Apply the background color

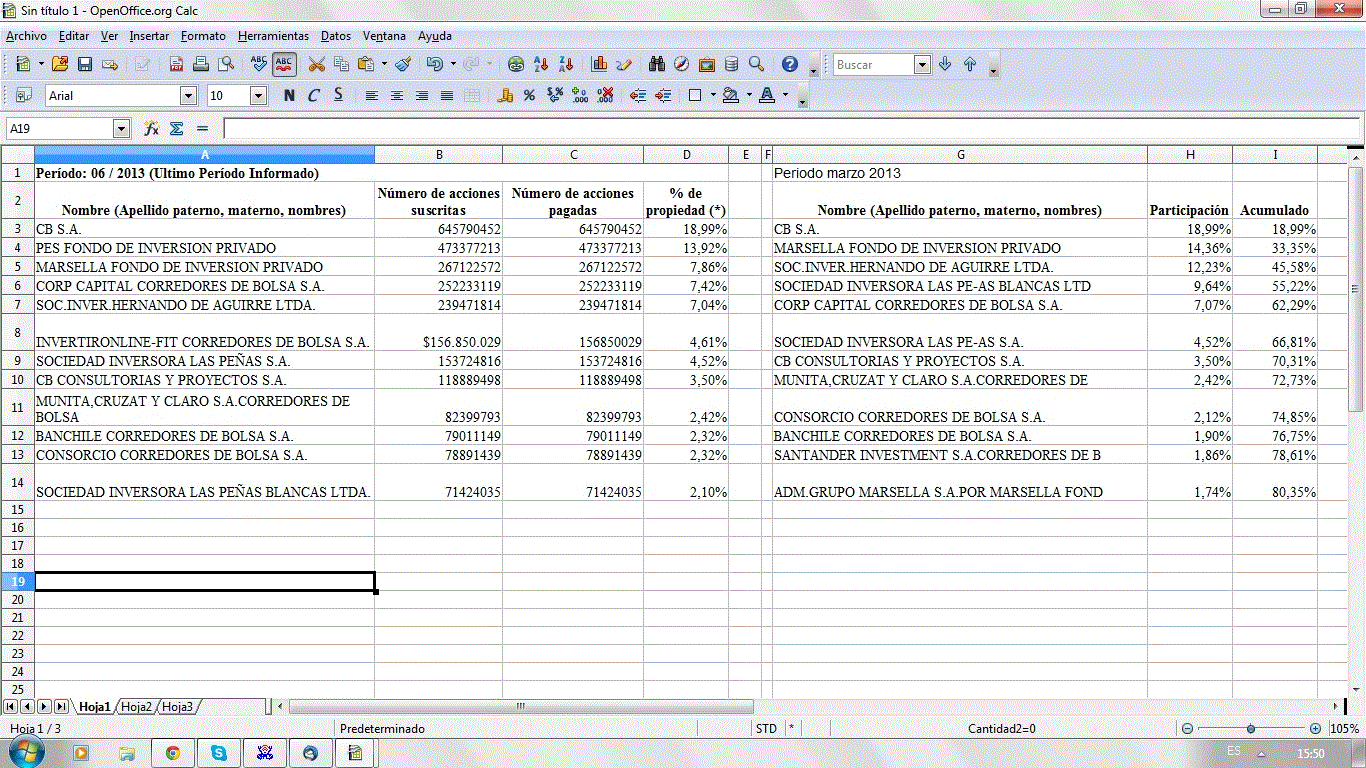731,96
